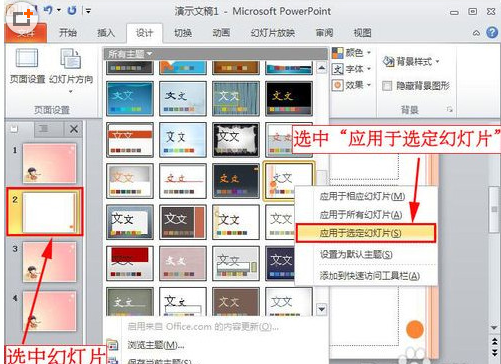Switch to the outline tab in slide pane
This screenshot has width=501, height=364.
click(44, 129)
